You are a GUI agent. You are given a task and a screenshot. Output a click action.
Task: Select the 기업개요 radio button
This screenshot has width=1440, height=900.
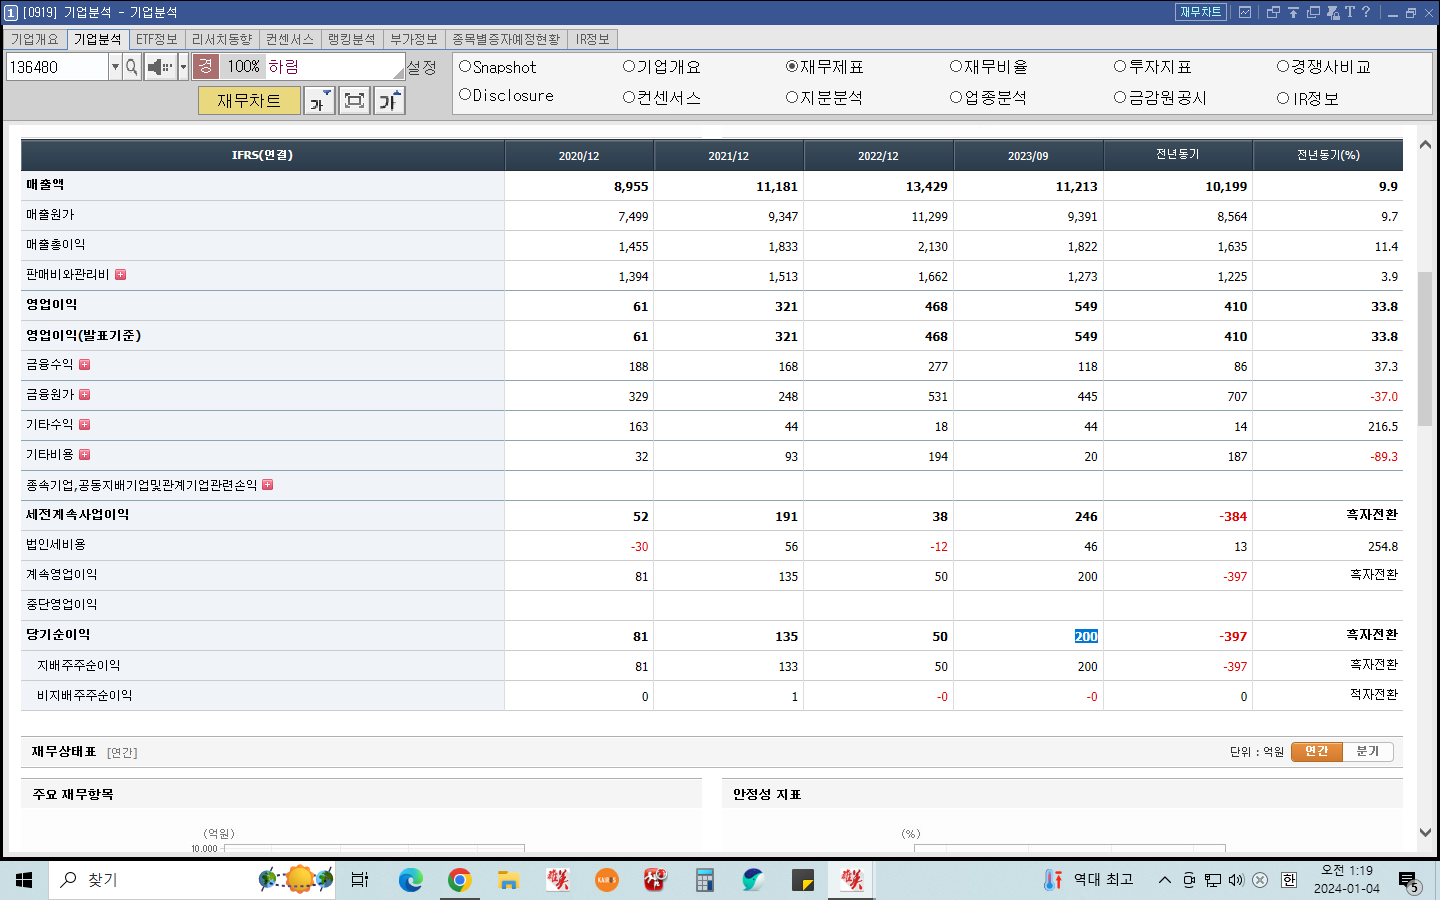click(x=629, y=66)
